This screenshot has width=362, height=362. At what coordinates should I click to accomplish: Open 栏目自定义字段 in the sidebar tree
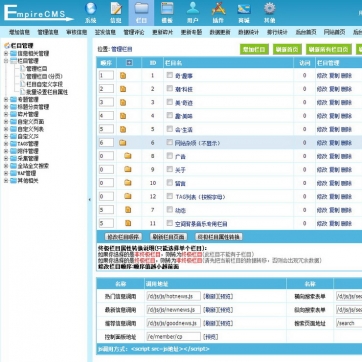[x=44, y=84]
